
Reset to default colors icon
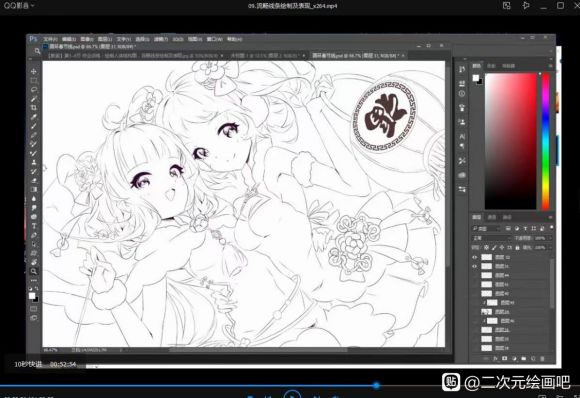point(30,289)
